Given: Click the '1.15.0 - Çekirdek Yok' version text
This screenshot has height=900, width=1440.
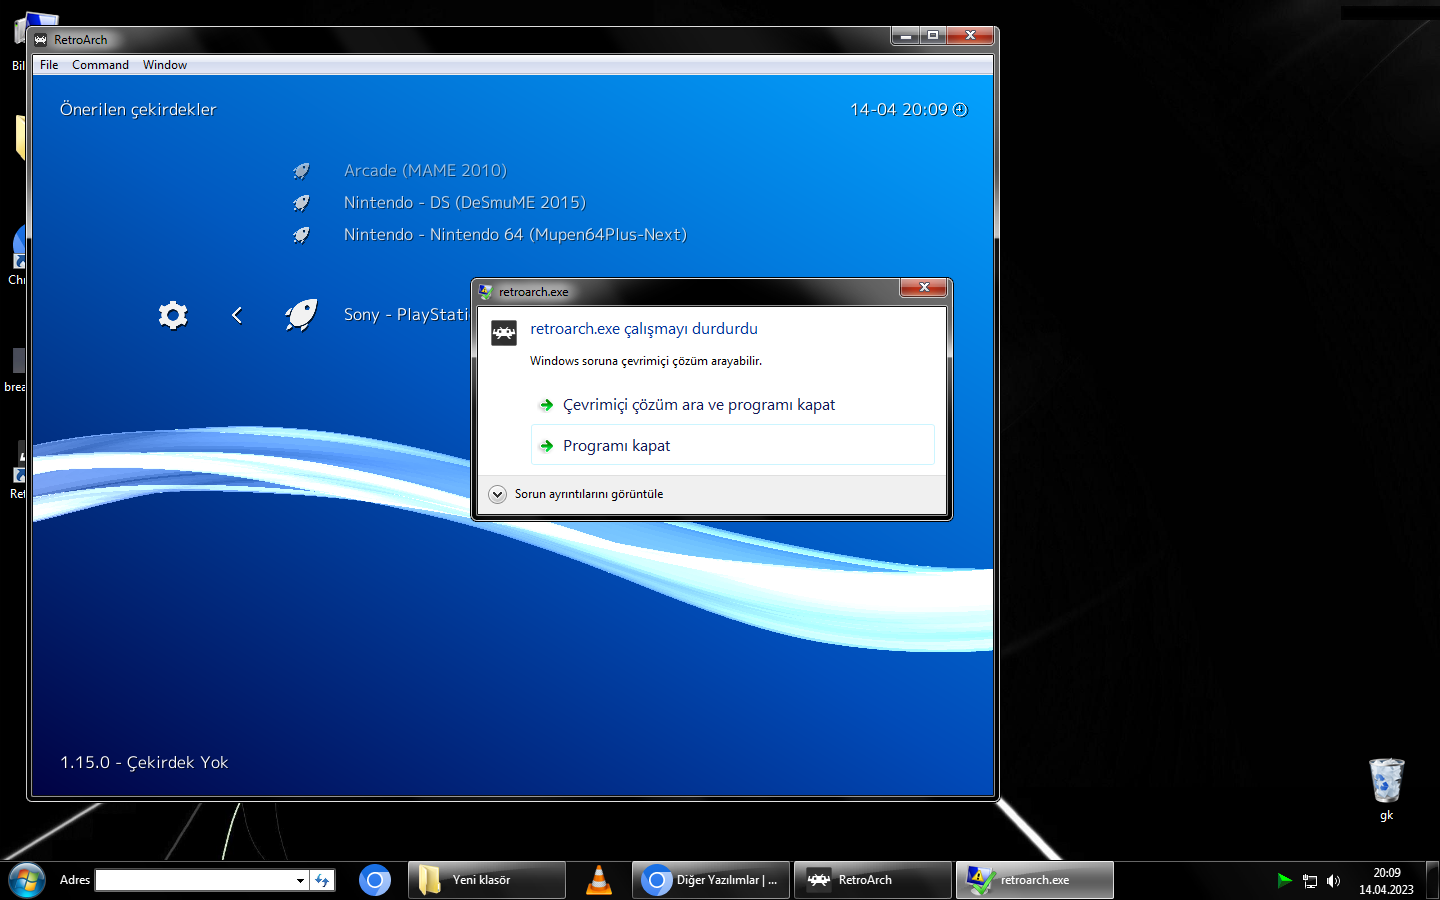Looking at the screenshot, I should tap(144, 762).
